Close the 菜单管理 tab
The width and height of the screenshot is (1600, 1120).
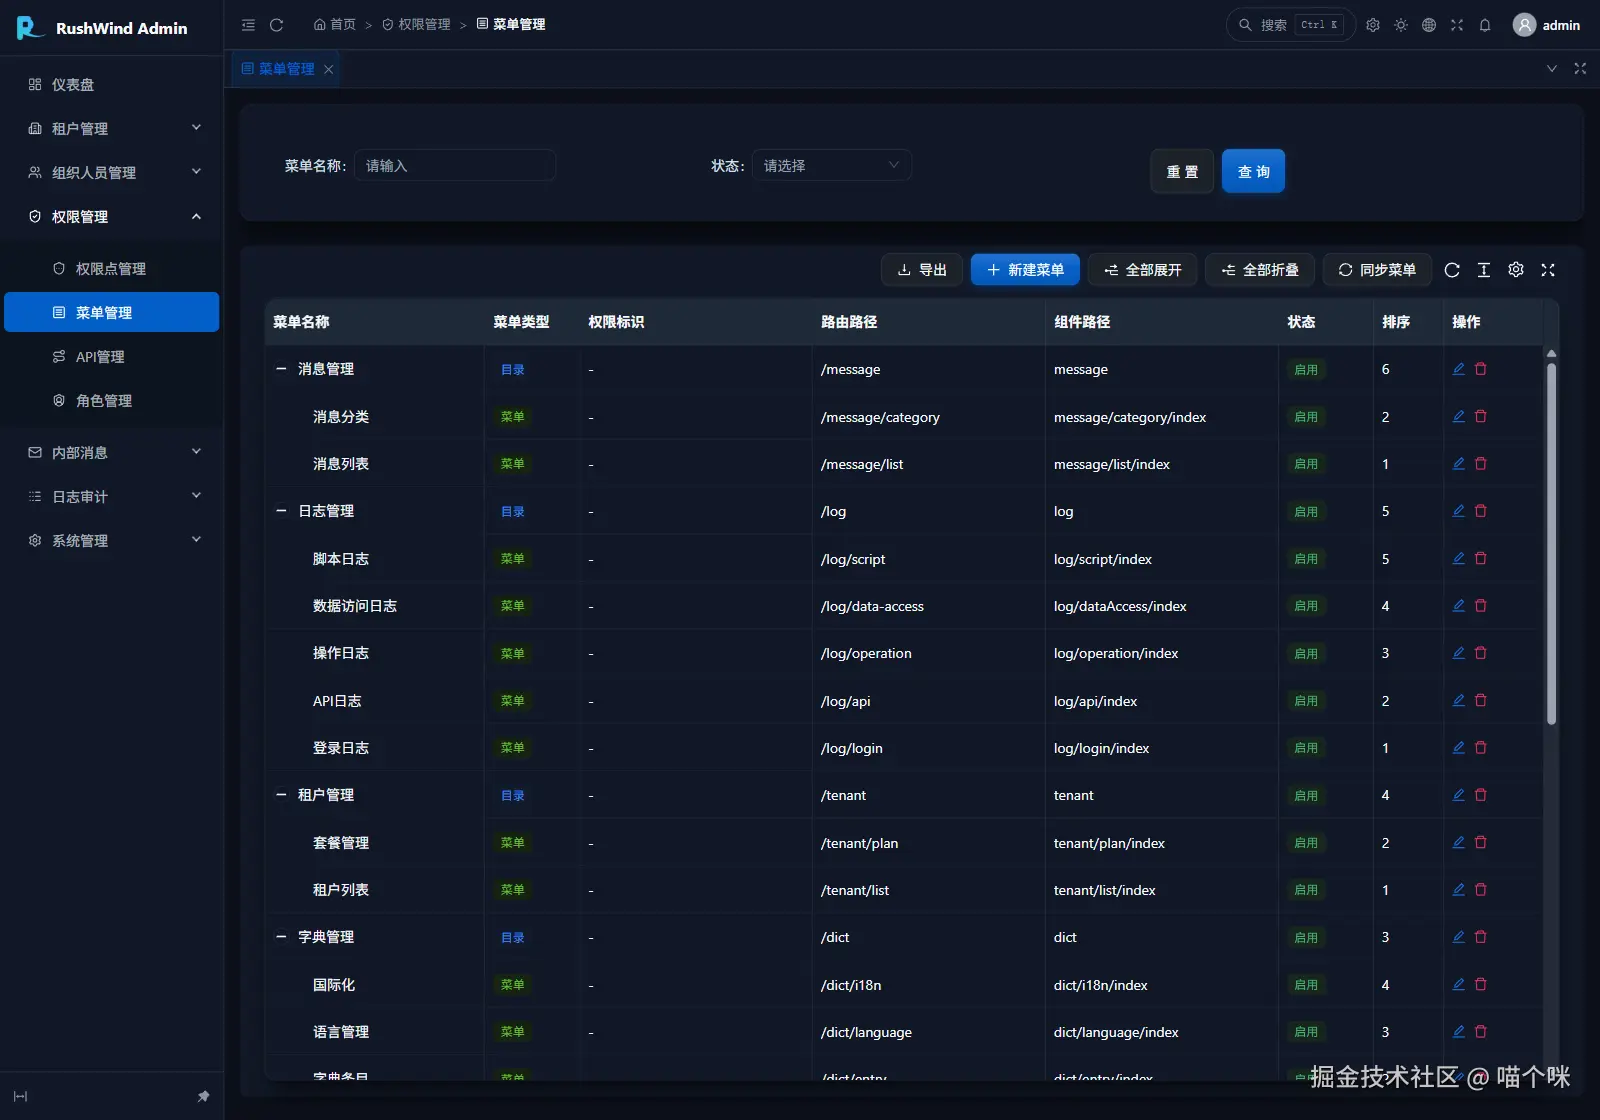click(x=328, y=69)
